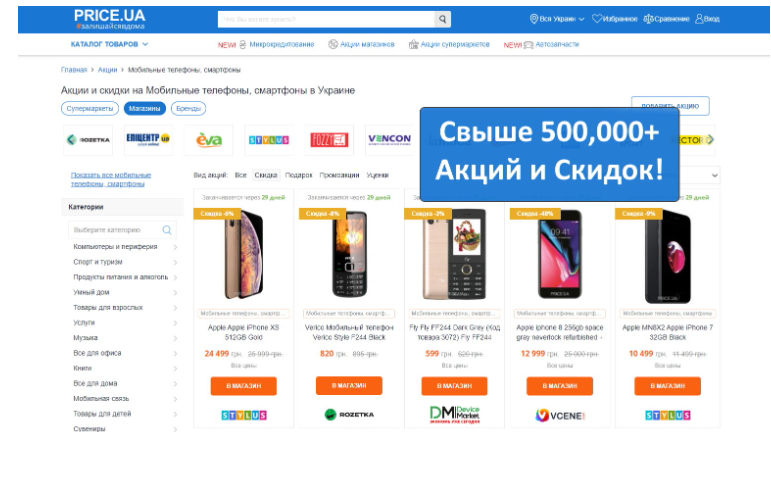Click the Вход user icon

click(x=699, y=19)
